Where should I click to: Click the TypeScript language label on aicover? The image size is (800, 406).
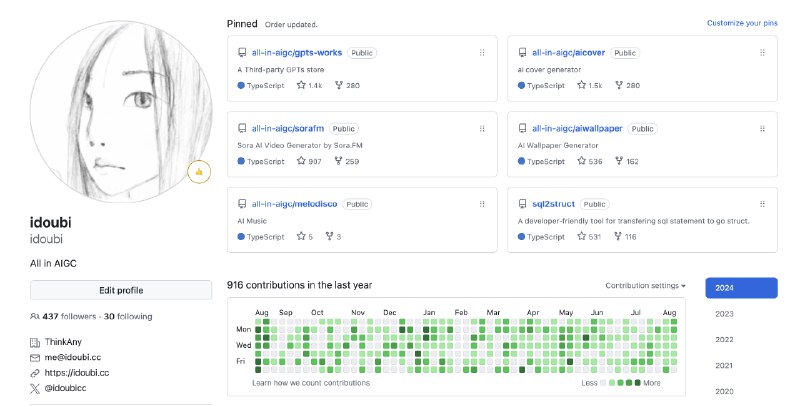click(x=546, y=85)
